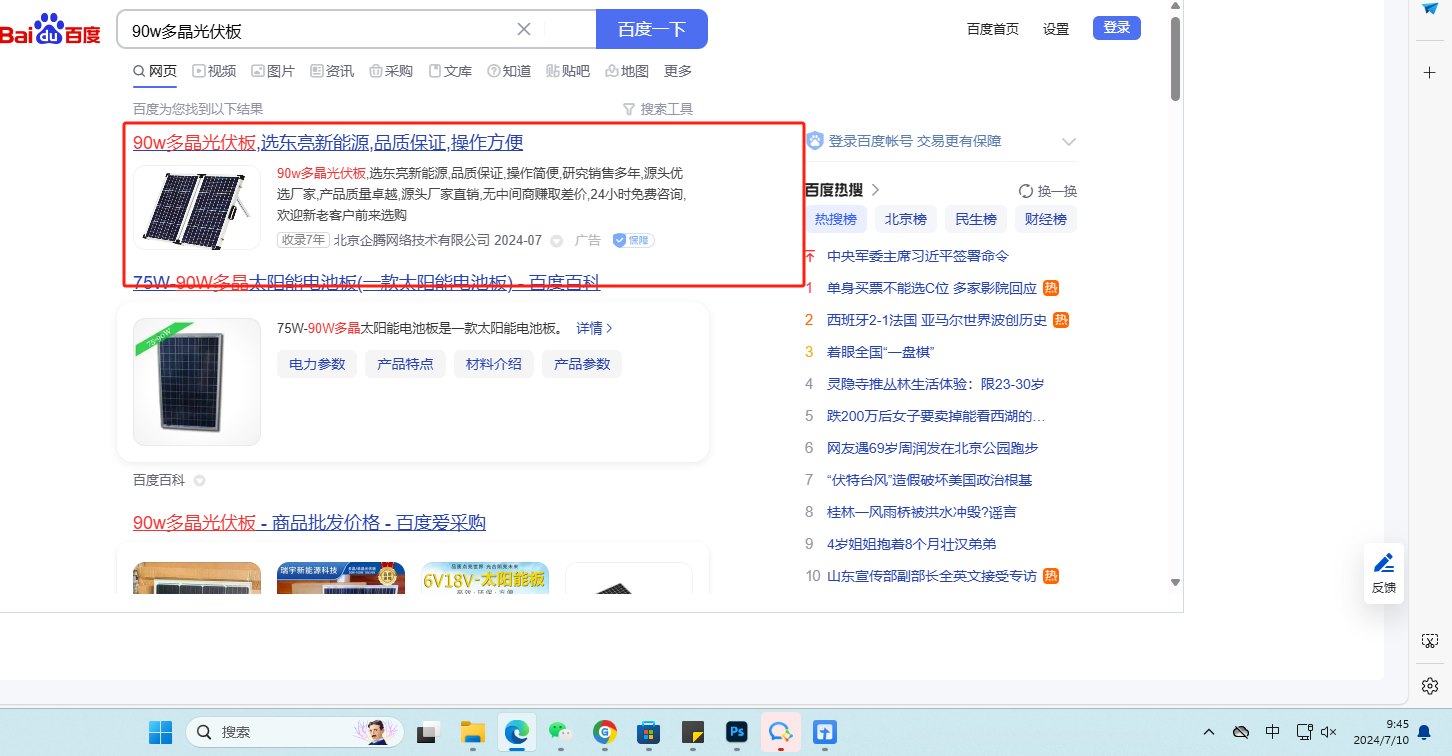The height and width of the screenshot is (756, 1452).
Task: Open Edge sidebar settings gear
Action: pos(1429,685)
